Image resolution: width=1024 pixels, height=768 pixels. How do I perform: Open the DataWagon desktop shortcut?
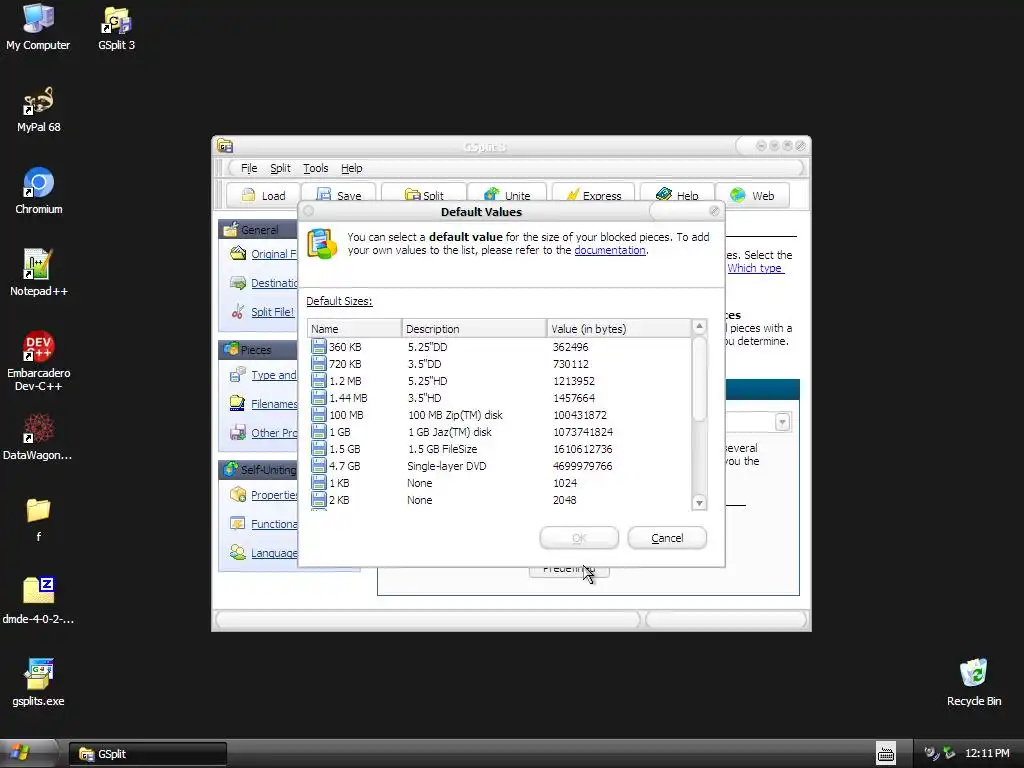(38, 436)
